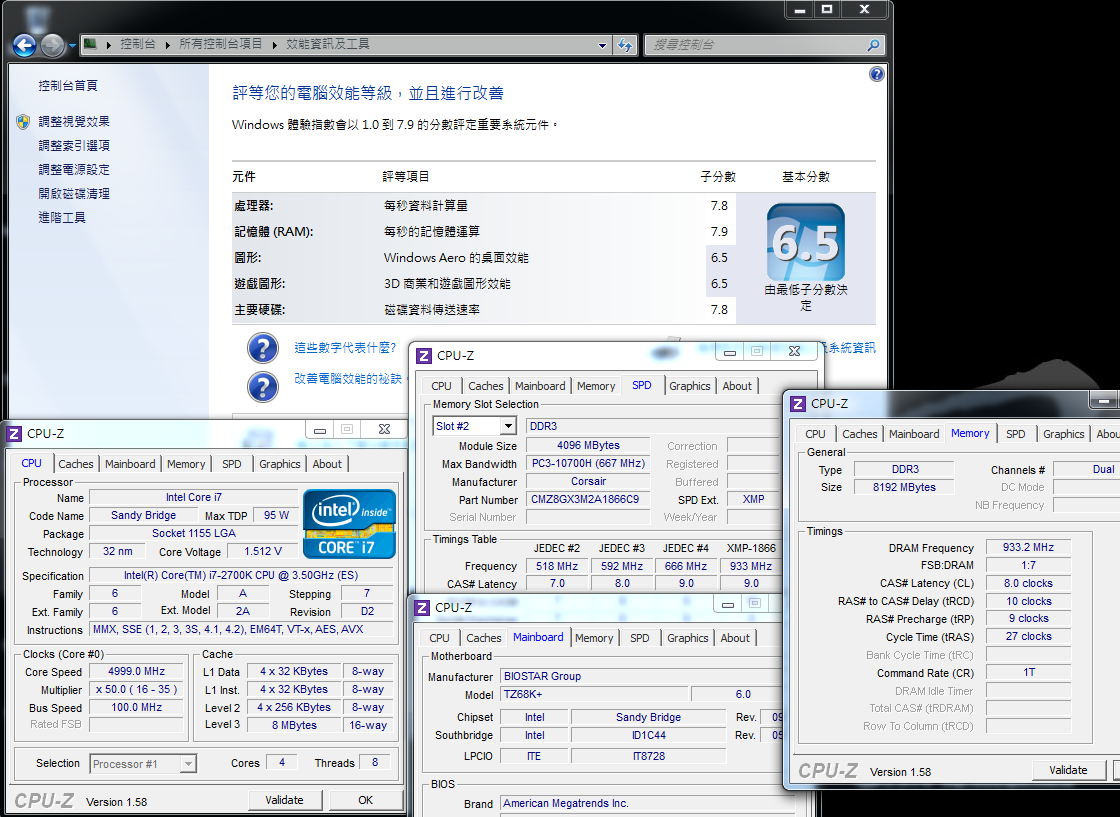1120x817 pixels.
Task: Click question mark icon beside 這些數字代表什麼
Action: [263, 349]
